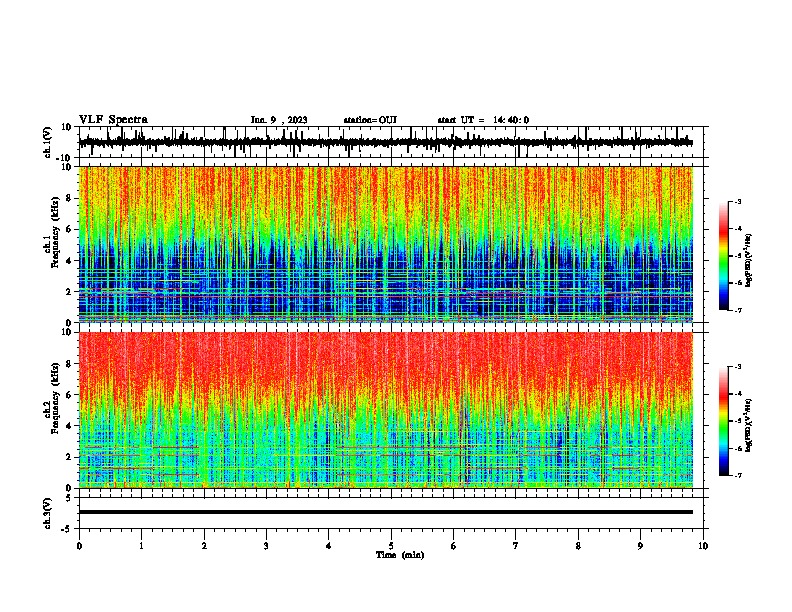Click the 'ch.3(V)' axis label
This screenshot has width=792, height=612.
pos(48,514)
